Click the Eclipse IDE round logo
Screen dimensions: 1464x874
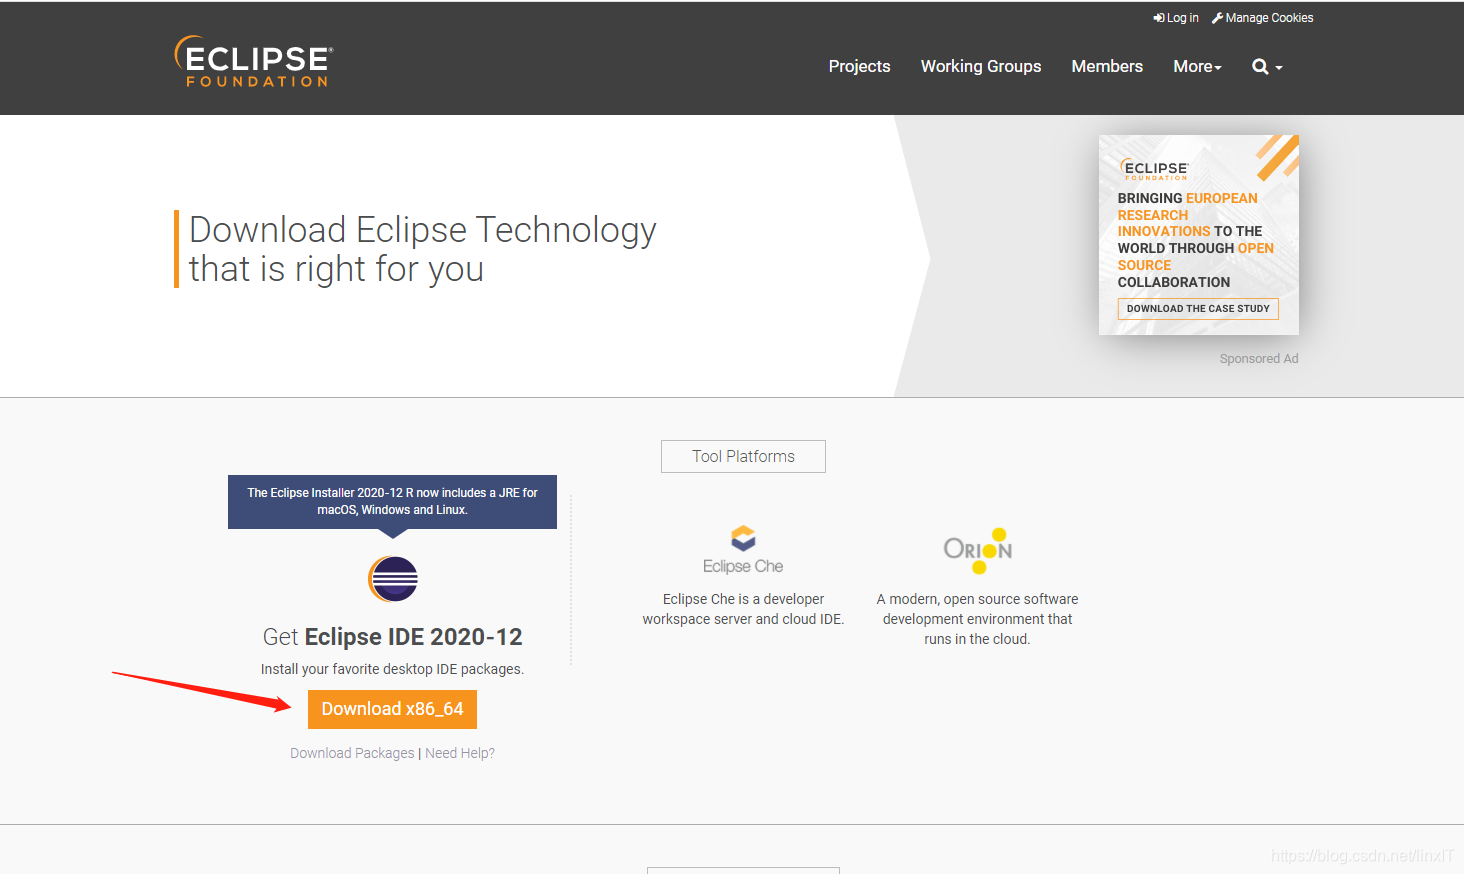tap(393, 579)
